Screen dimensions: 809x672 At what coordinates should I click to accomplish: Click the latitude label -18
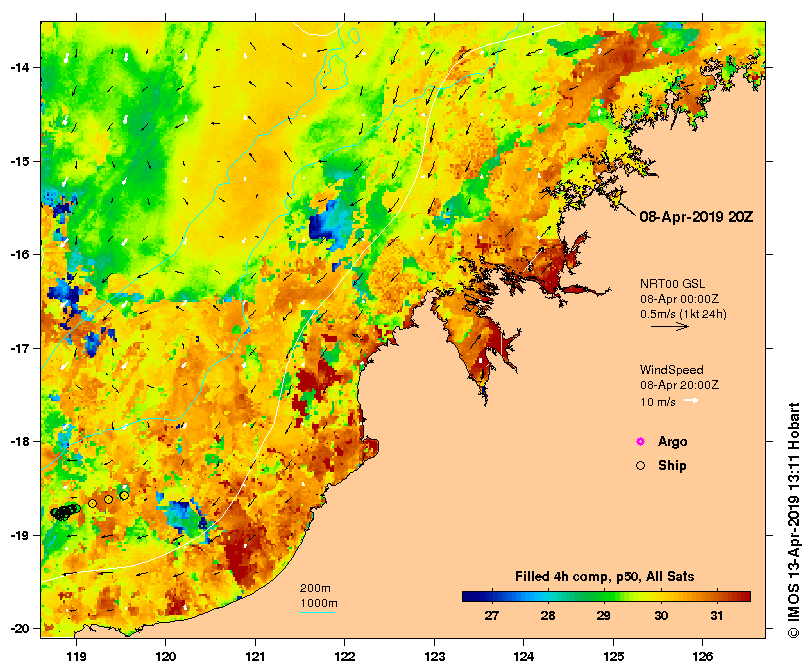tap(20, 441)
